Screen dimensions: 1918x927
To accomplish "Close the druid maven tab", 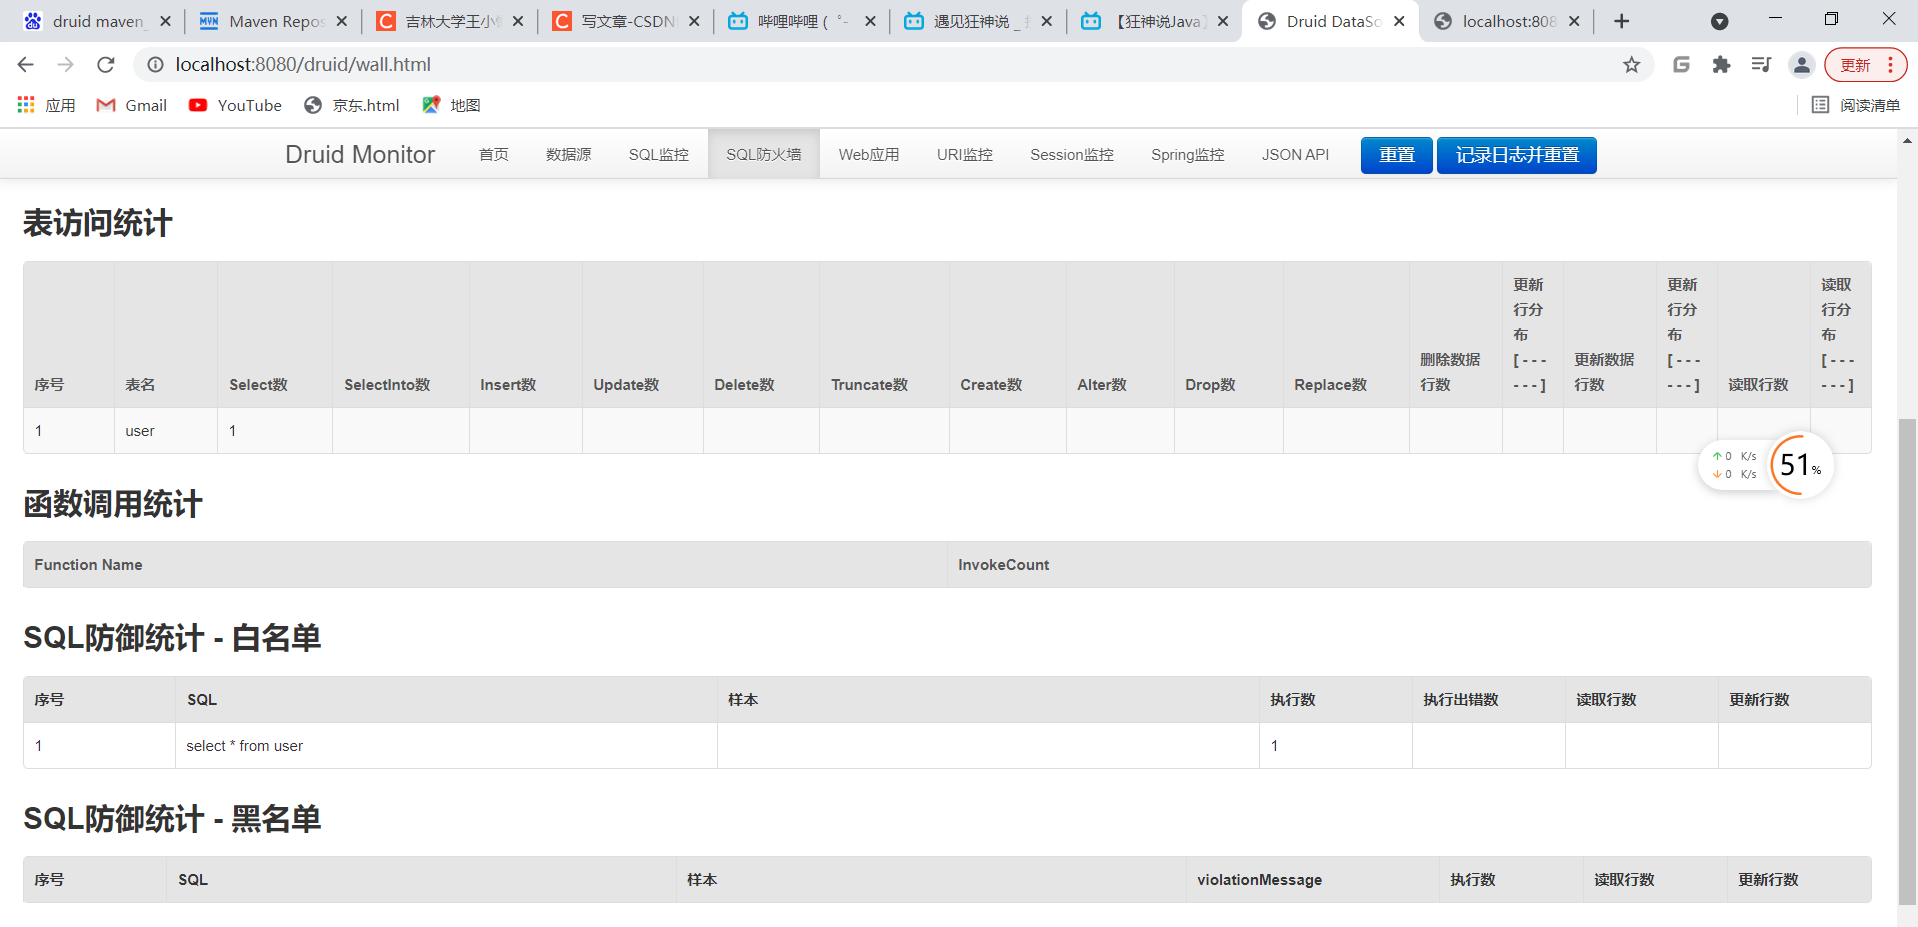I will [165, 21].
